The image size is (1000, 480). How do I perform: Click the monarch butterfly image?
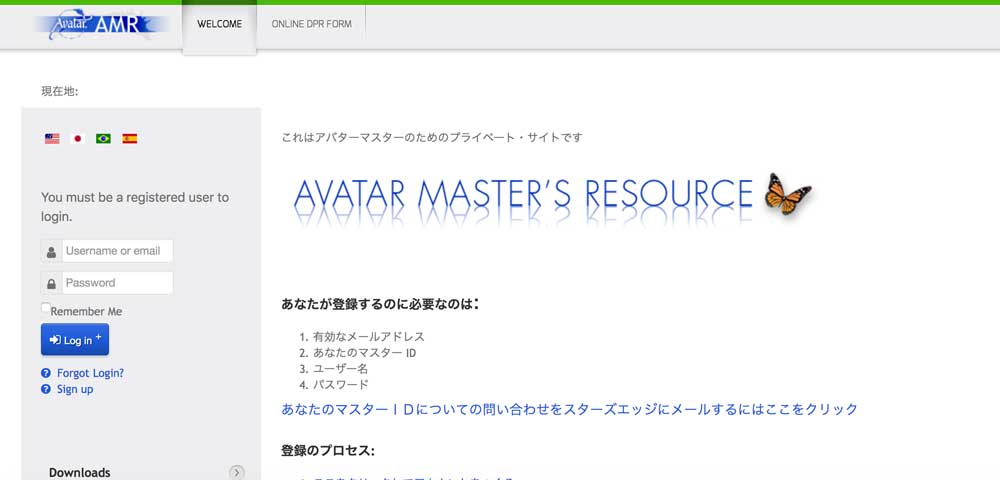point(788,193)
